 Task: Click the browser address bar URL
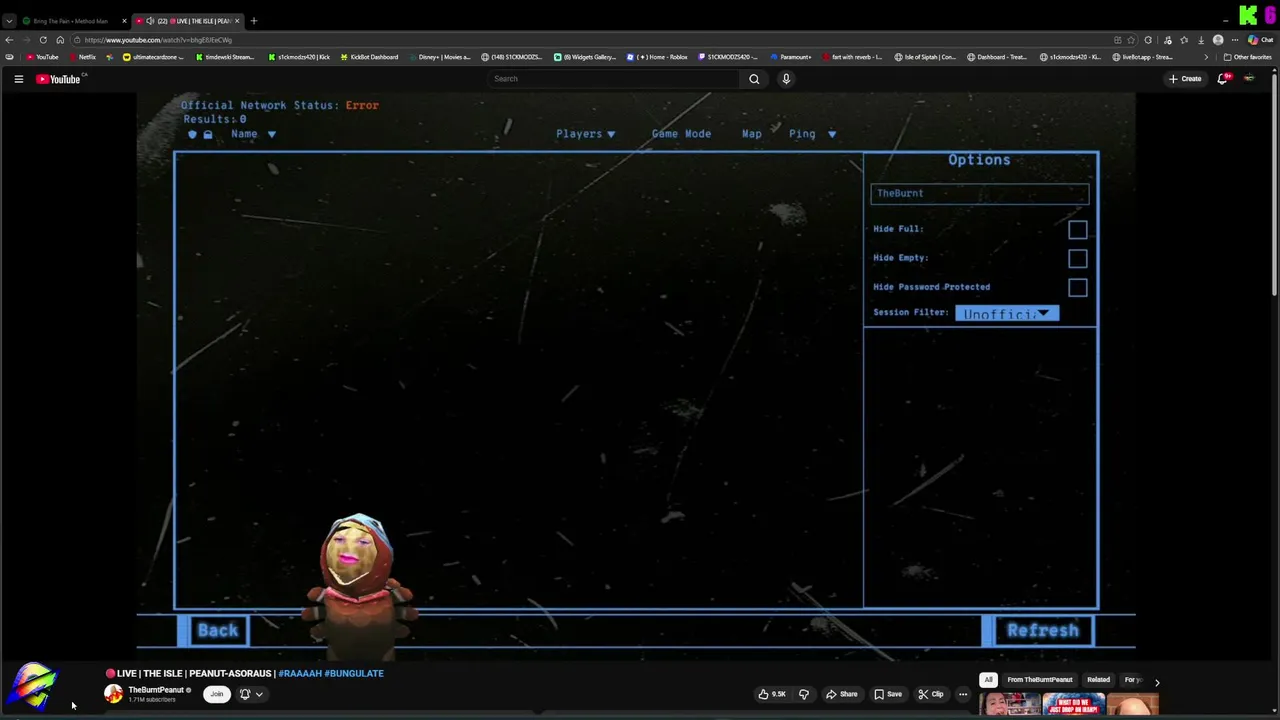click(x=158, y=40)
